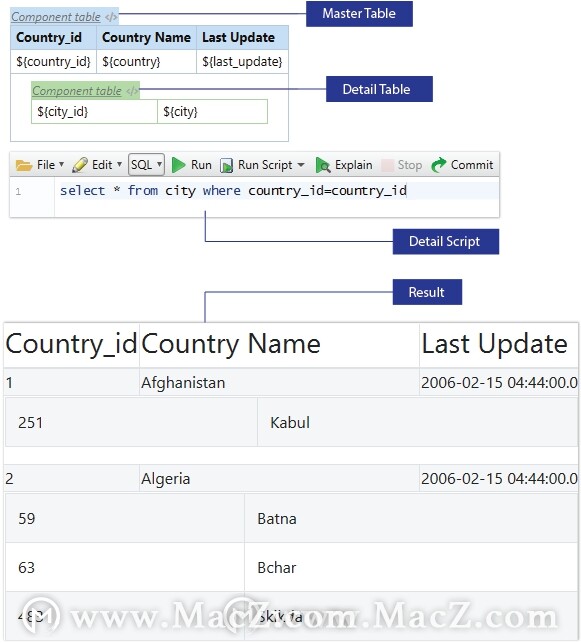Click the result Country Name column header

pyautogui.click(x=279, y=344)
